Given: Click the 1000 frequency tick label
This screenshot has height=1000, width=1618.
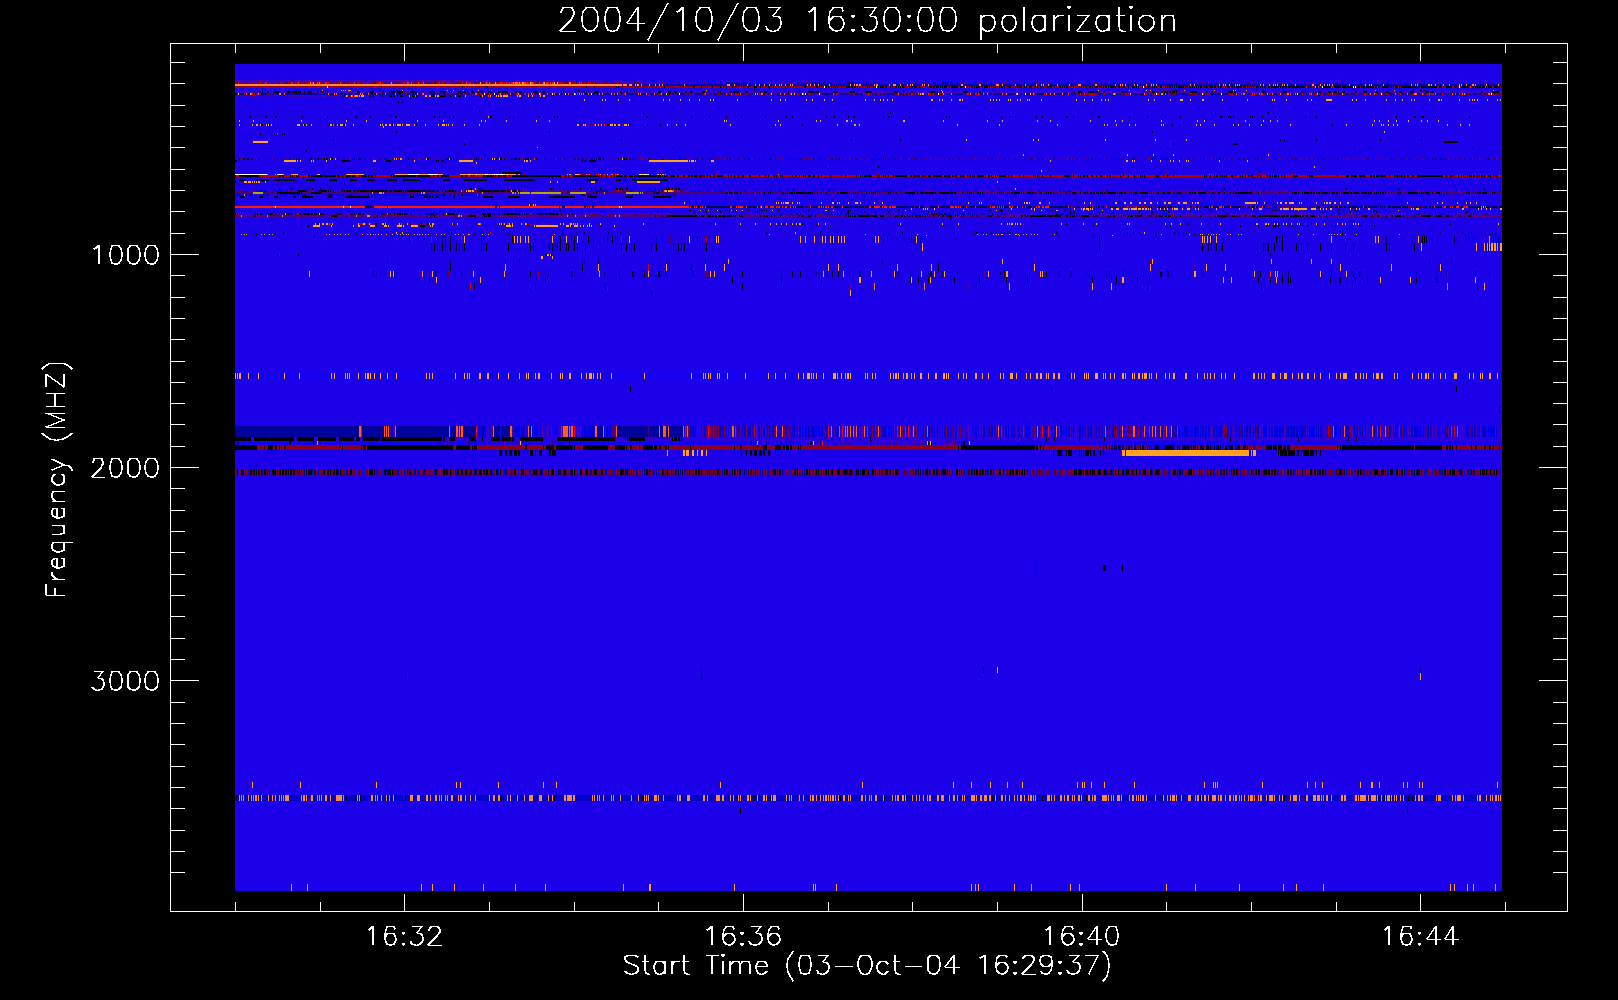Looking at the screenshot, I should (125, 255).
